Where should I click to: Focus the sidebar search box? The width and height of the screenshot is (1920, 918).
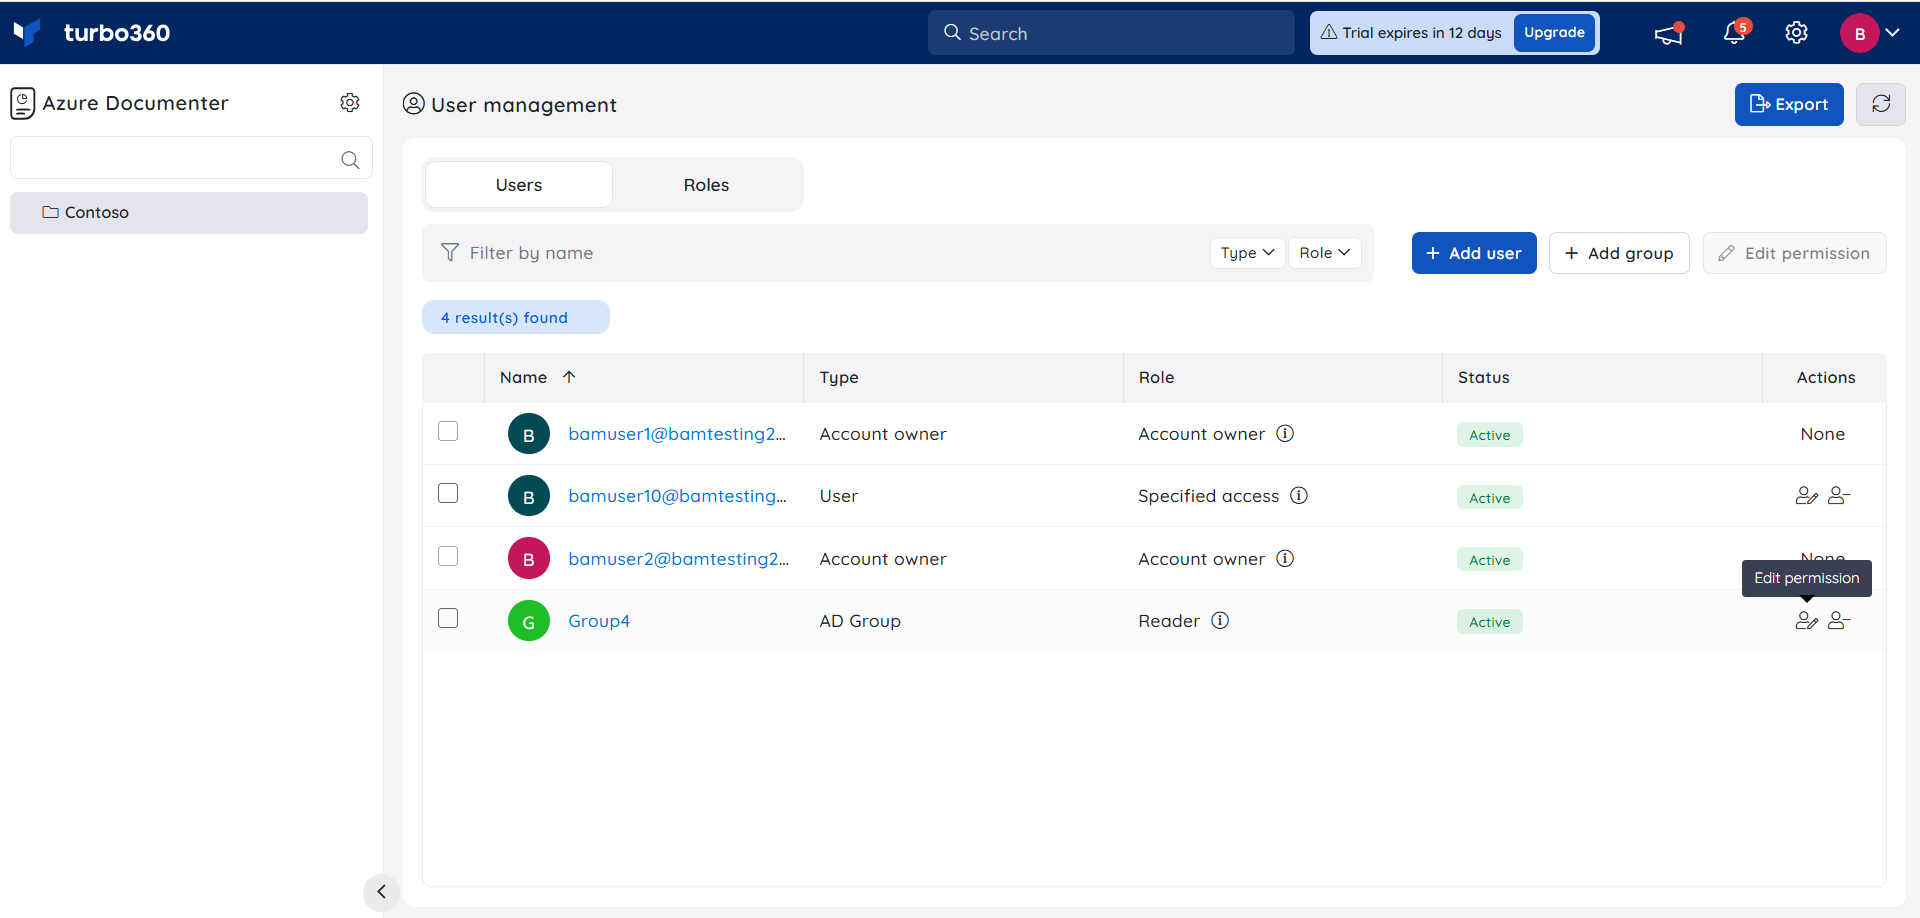coord(191,158)
